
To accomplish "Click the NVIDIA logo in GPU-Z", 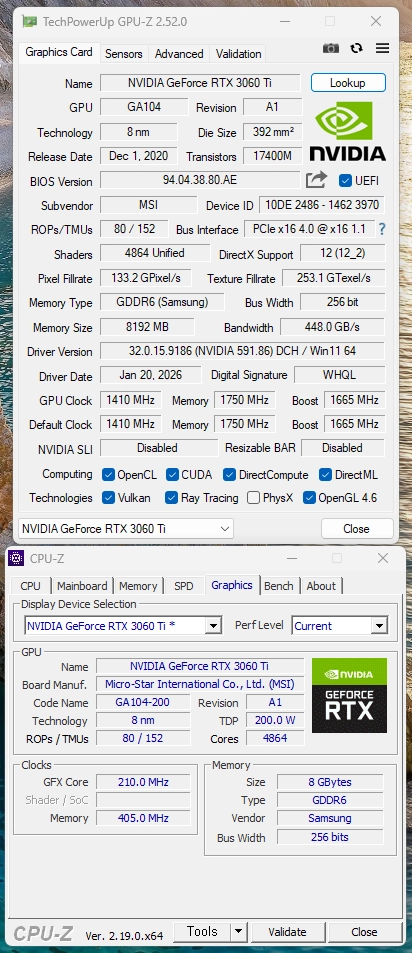I will [x=347, y=131].
